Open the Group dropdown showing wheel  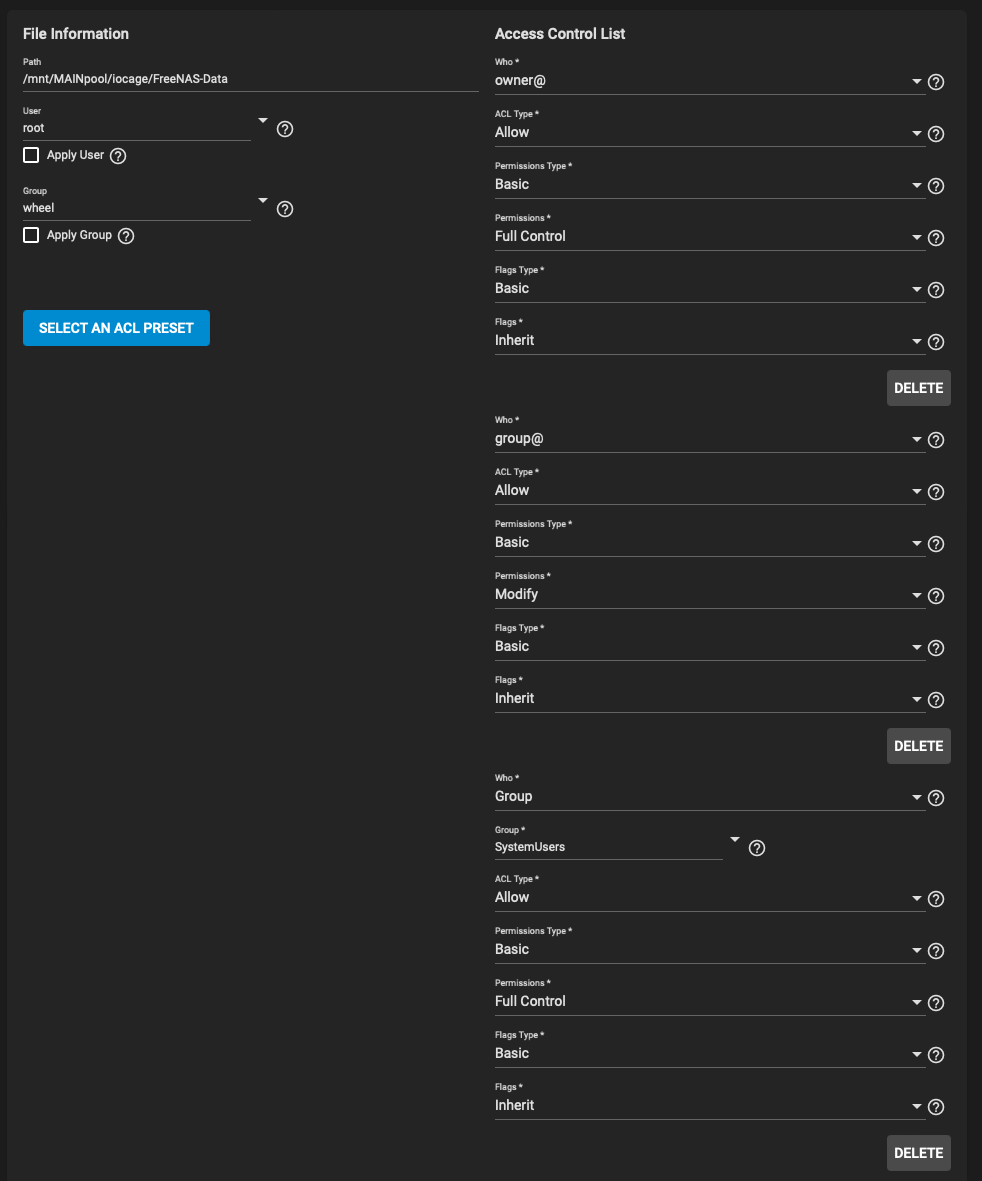145,208
